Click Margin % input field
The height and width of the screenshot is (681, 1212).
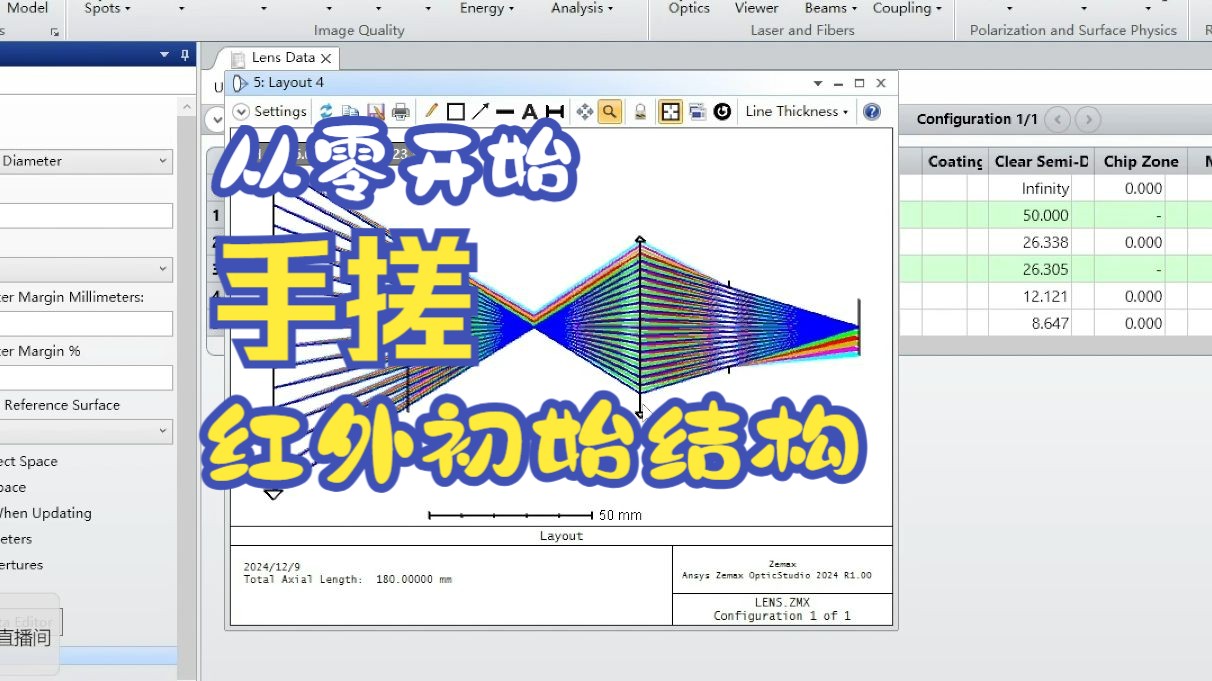(86, 378)
